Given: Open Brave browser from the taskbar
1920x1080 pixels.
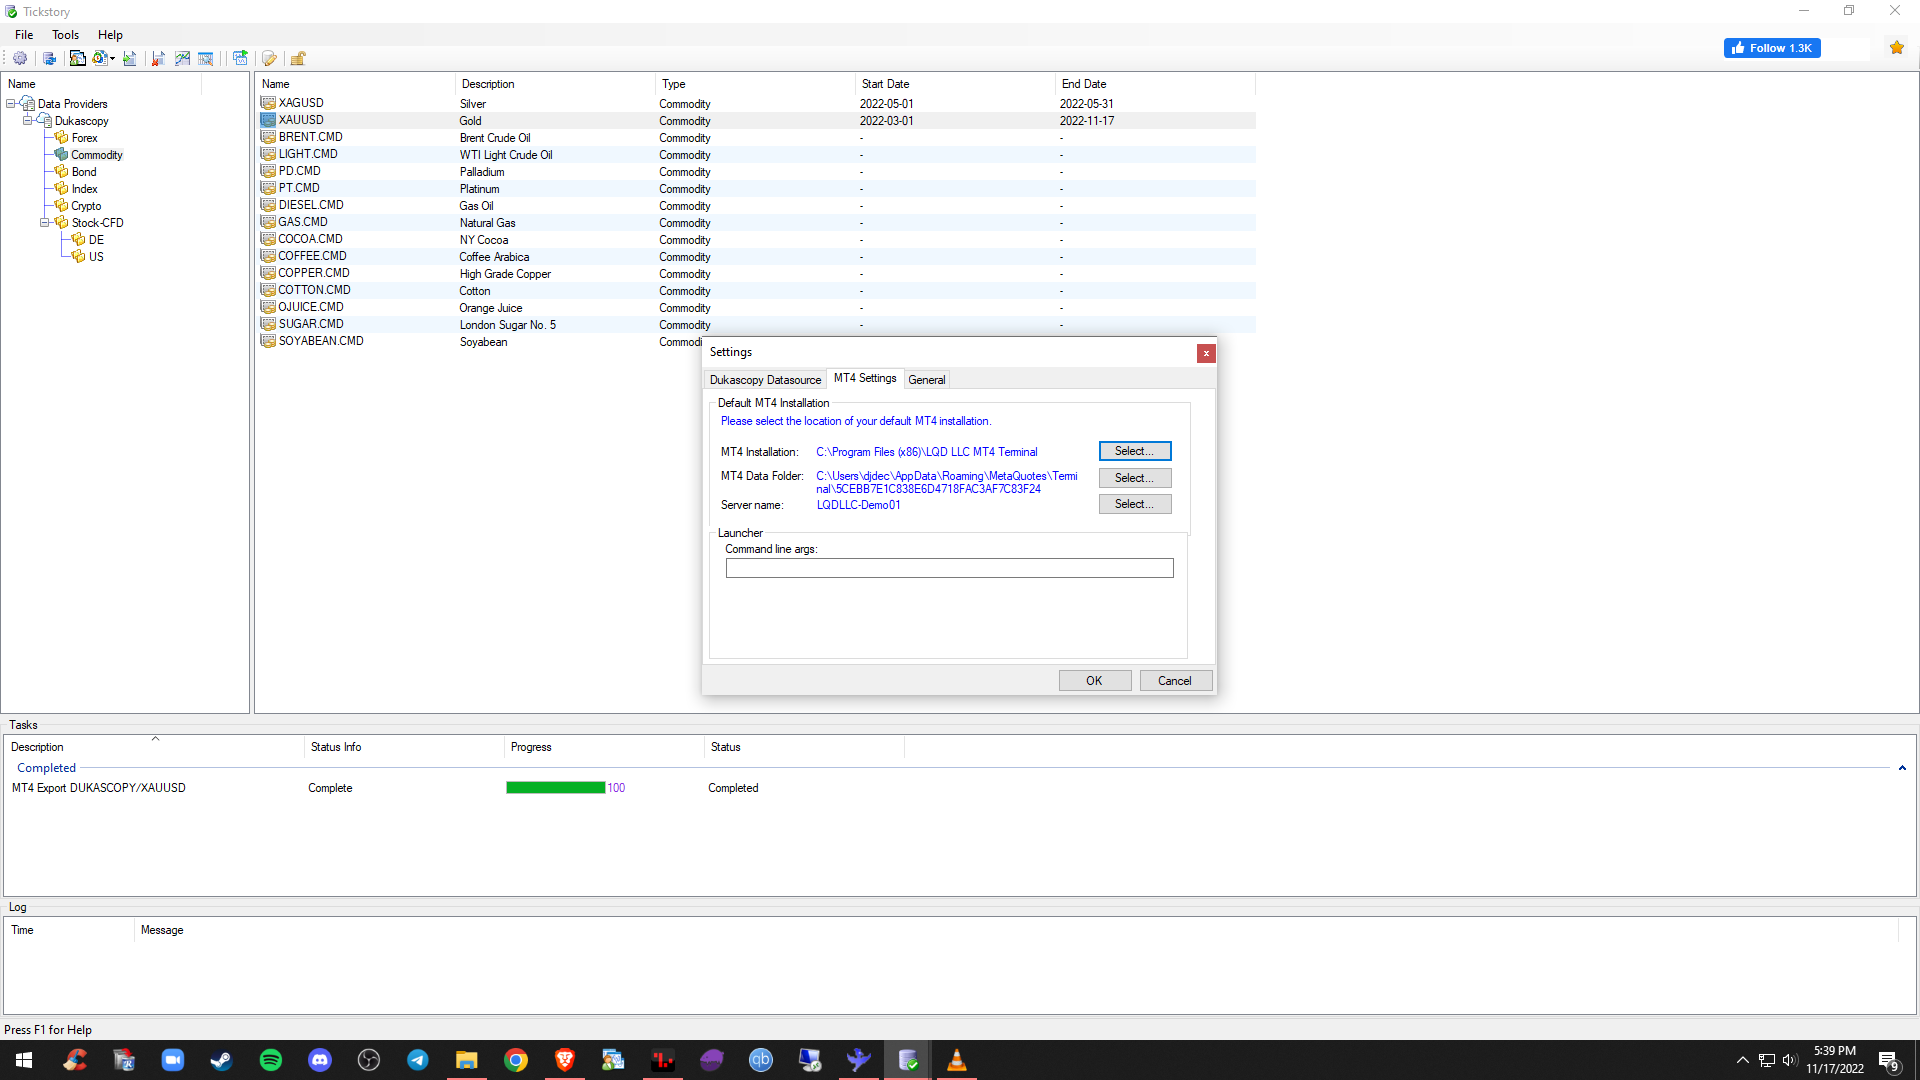Looking at the screenshot, I should click(564, 1060).
